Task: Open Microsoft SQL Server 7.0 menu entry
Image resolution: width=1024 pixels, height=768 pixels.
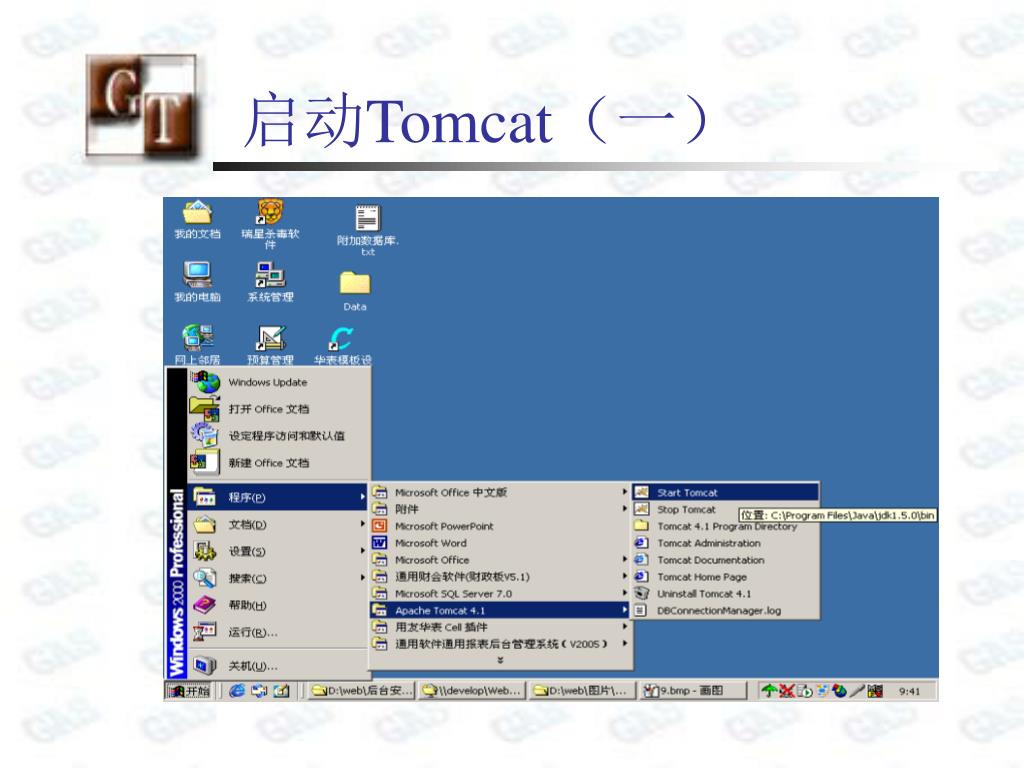Action: [x=500, y=594]
